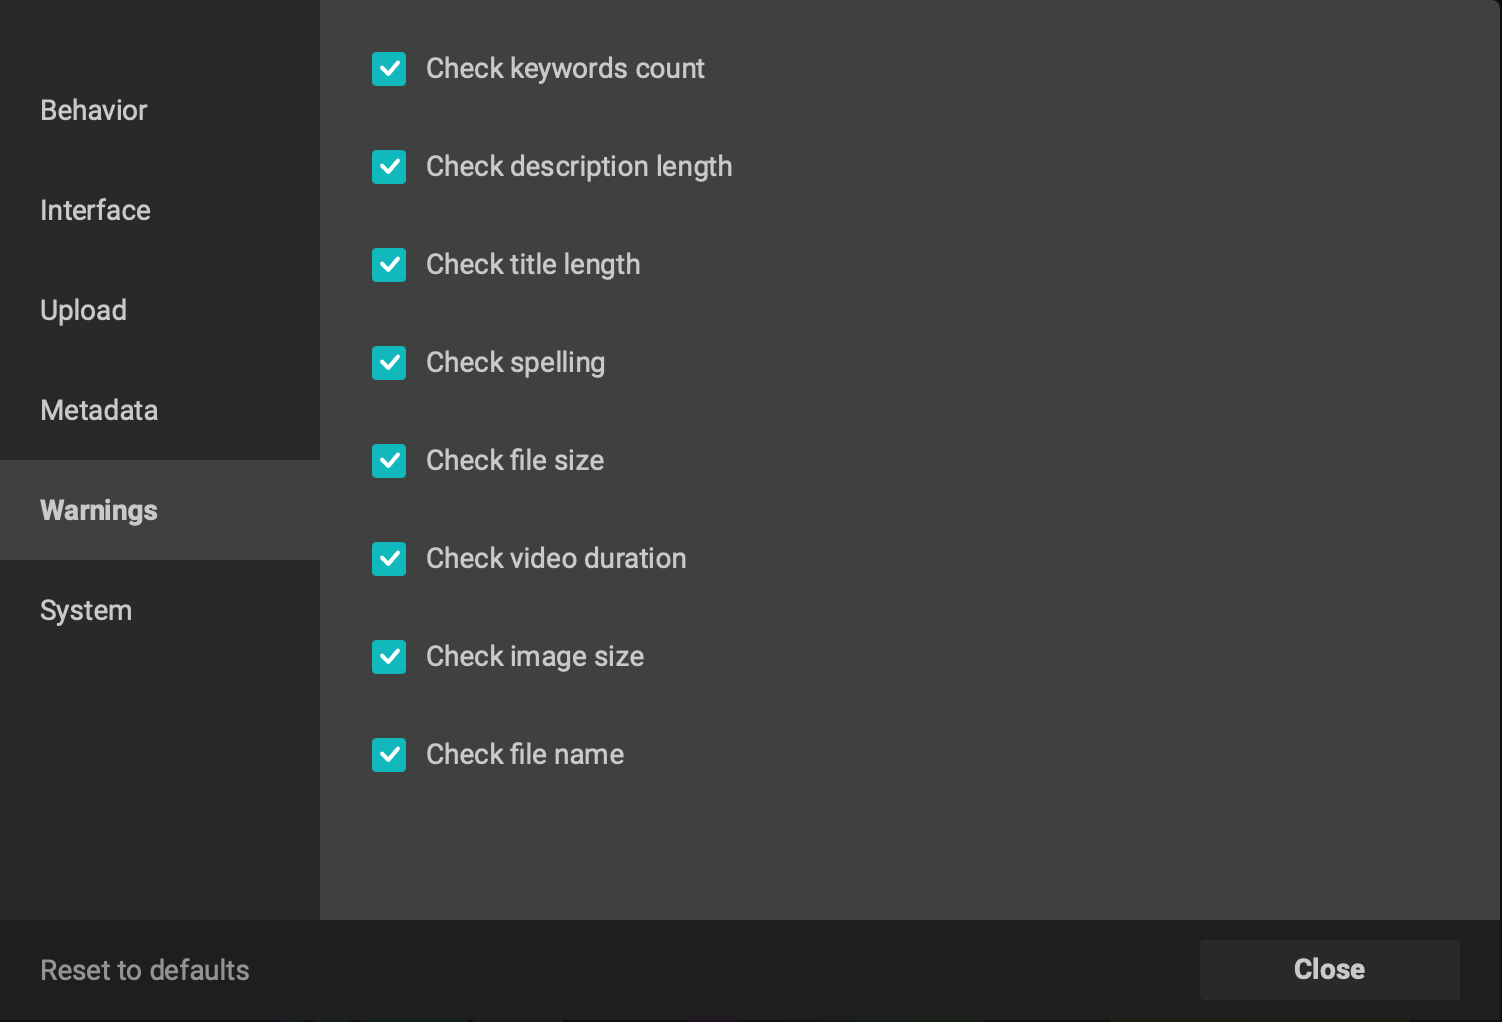
Task: Click the 'Check keywords count' label
Action: [x=566, y=69]
